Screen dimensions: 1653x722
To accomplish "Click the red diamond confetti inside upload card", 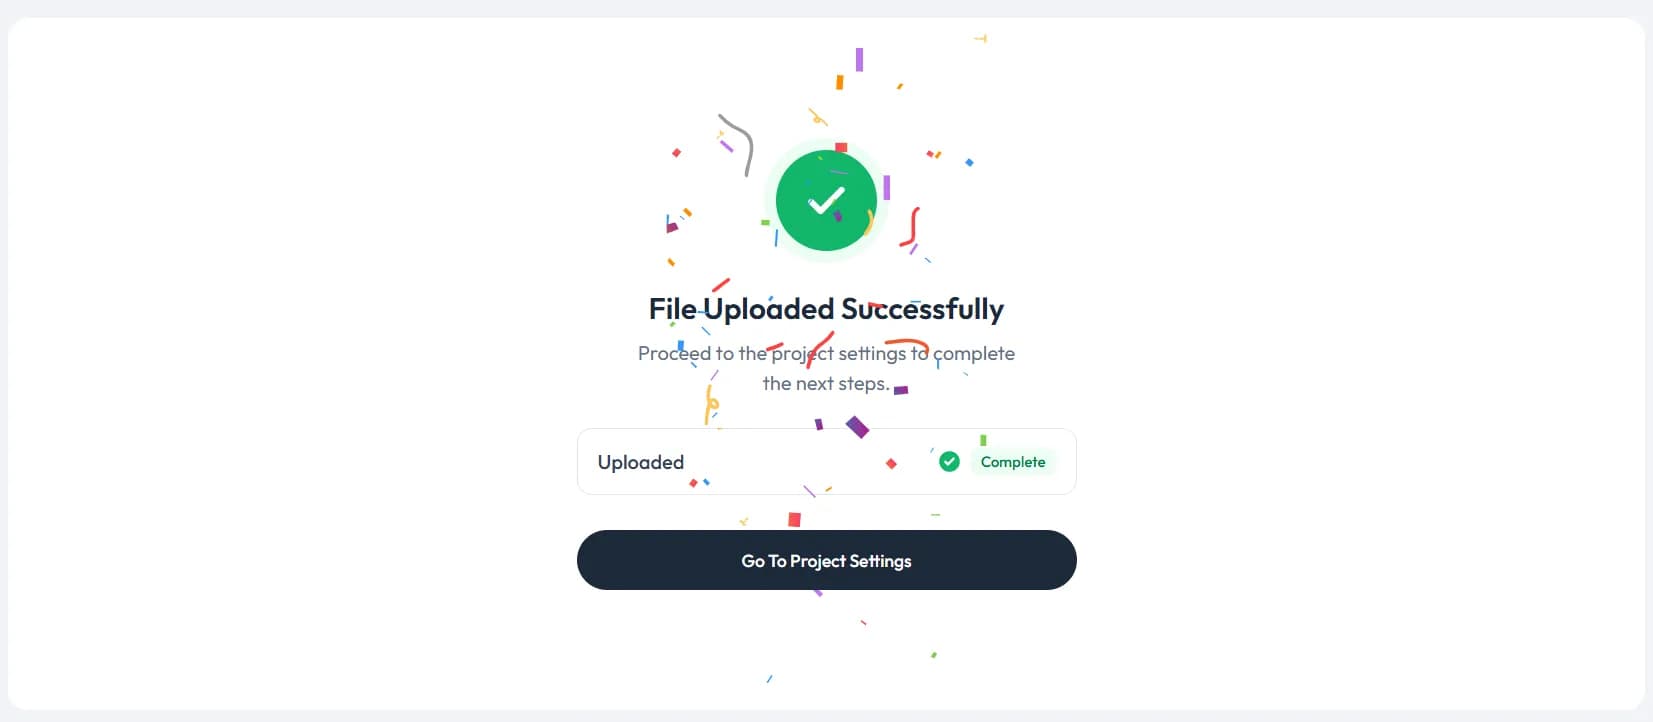I will (891, 463).
